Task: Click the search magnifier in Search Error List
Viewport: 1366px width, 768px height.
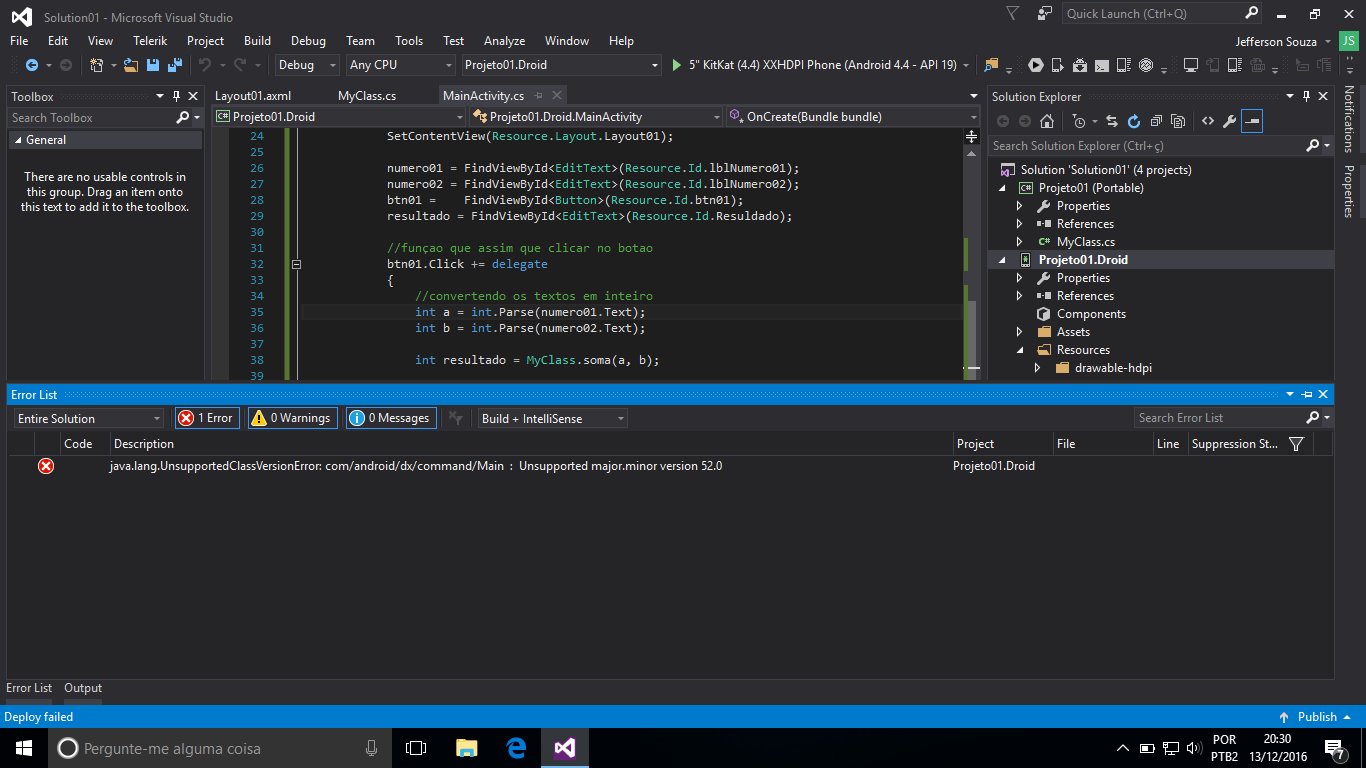Action: click(x=1313, y=418)
